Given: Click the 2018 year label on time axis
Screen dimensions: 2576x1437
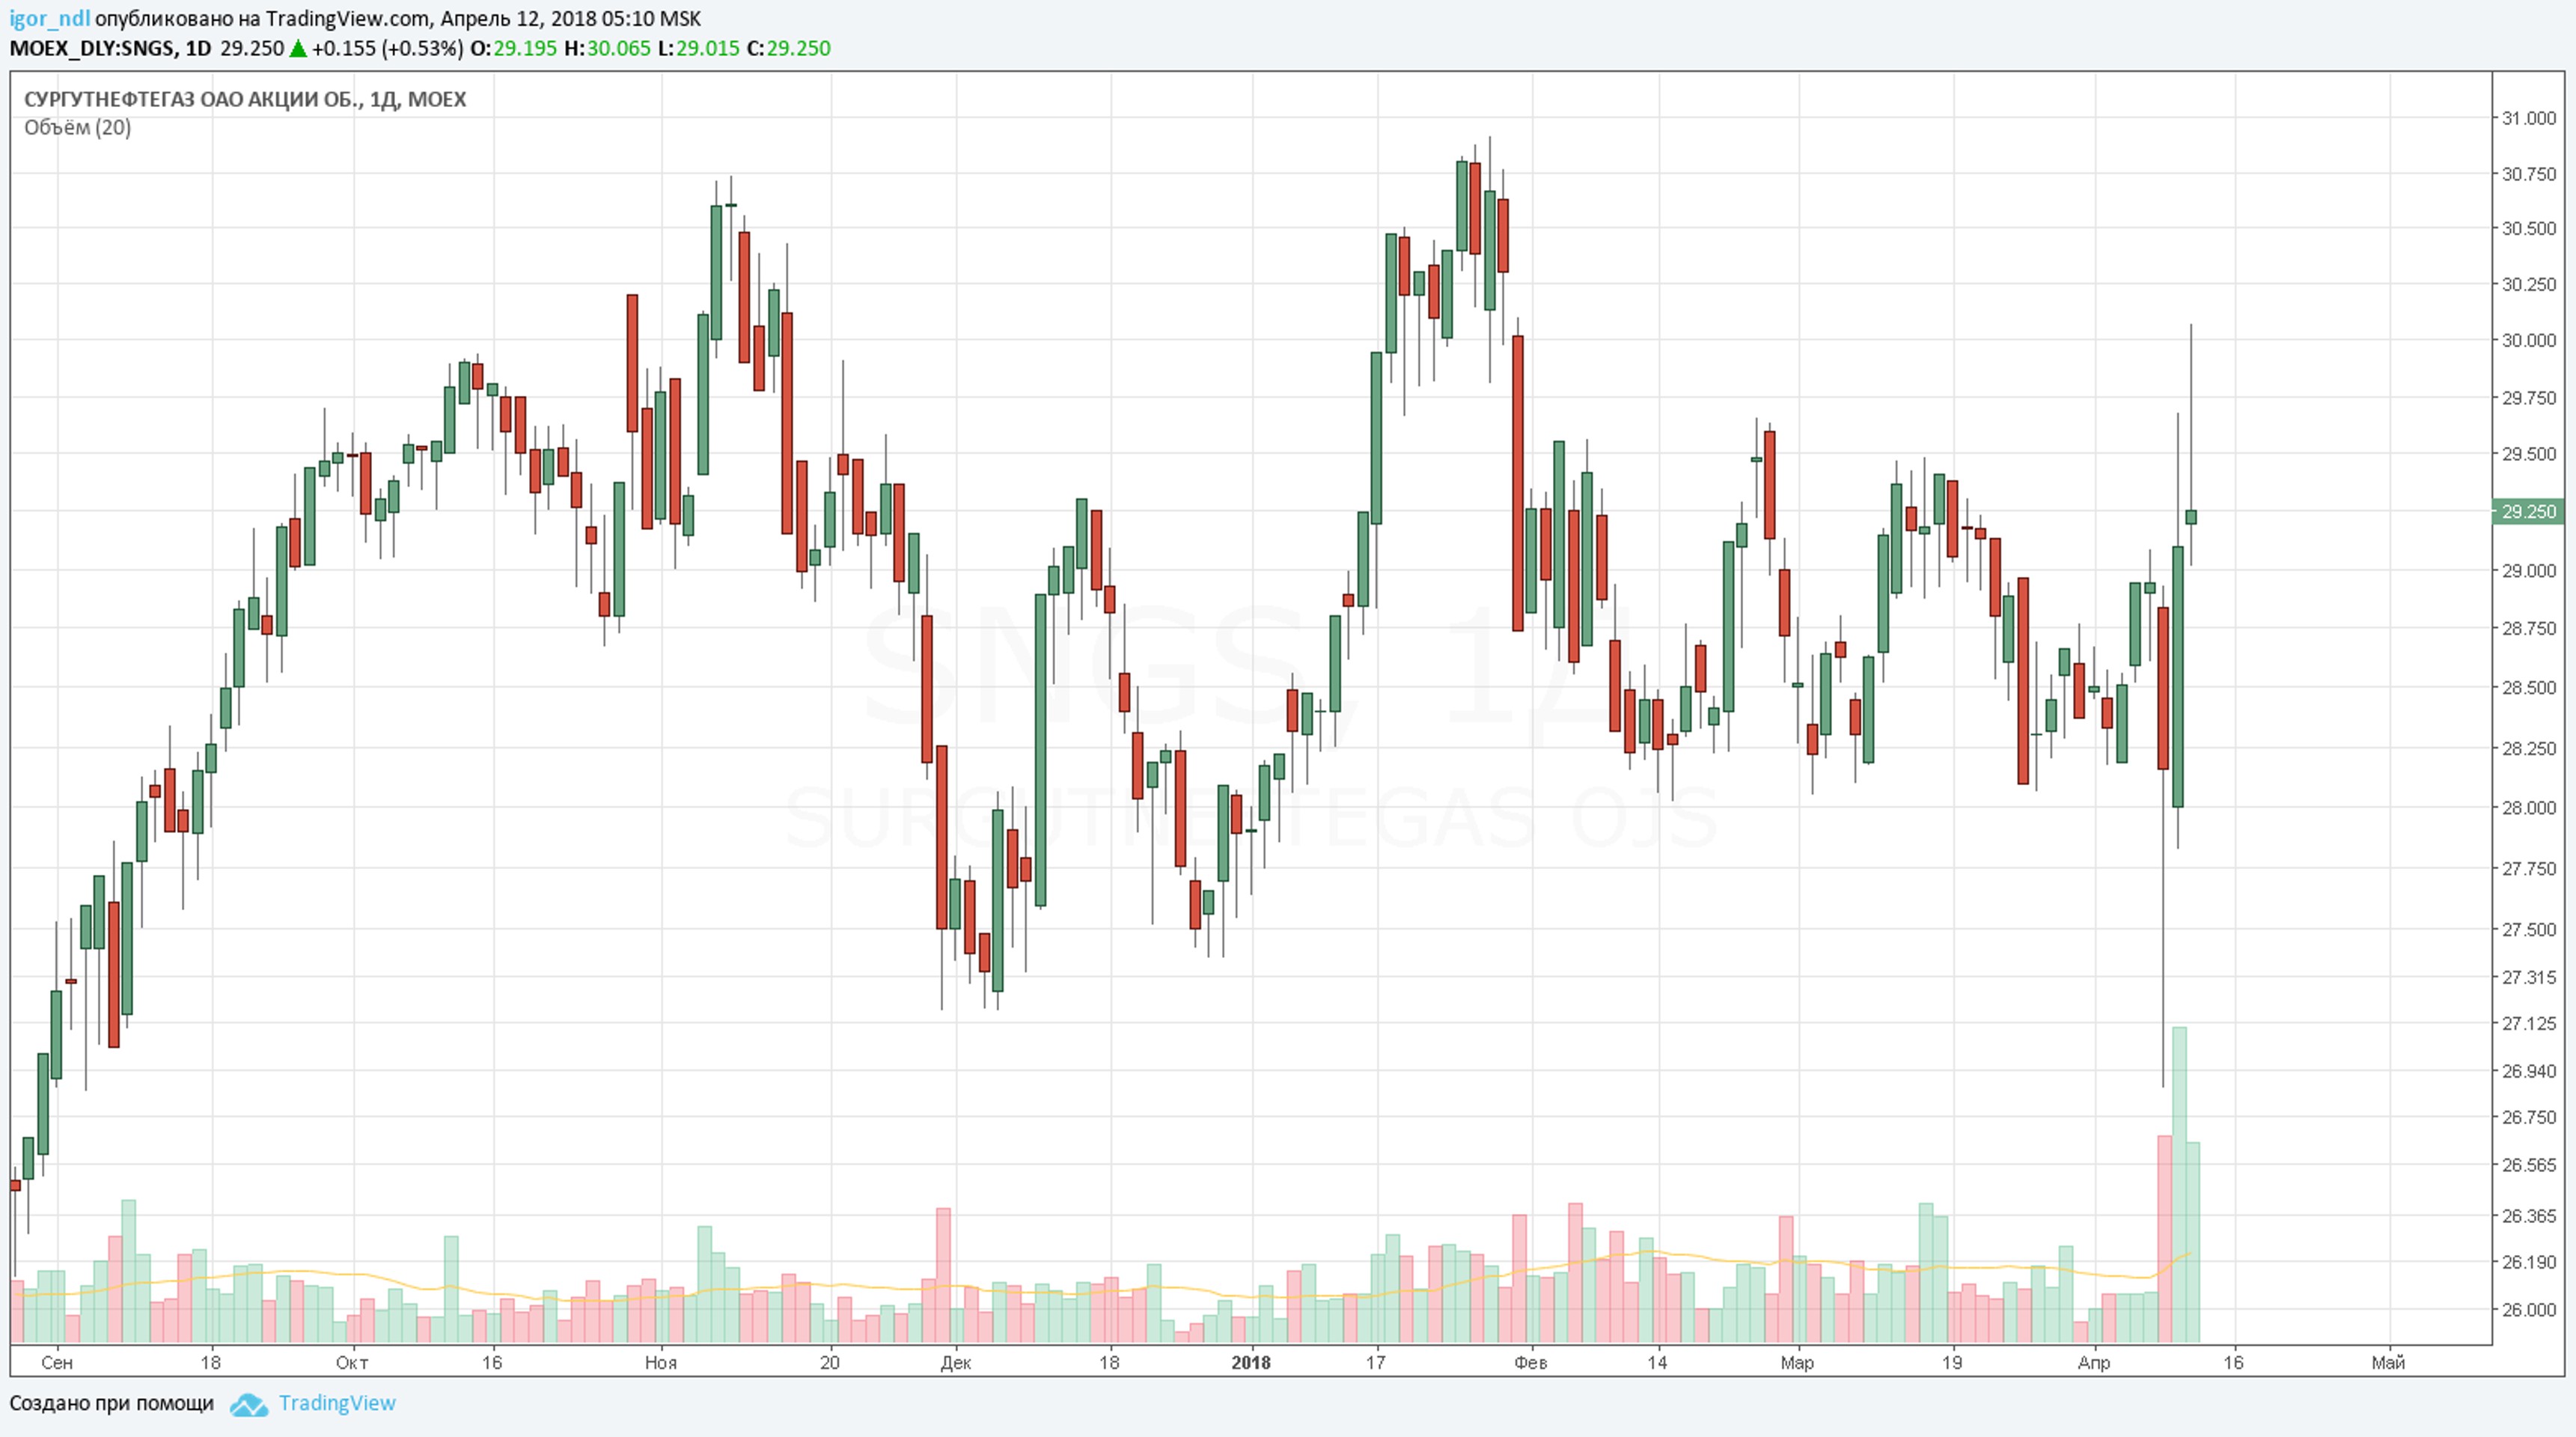Looking at the screenshot, I should coord(1250,1362).
